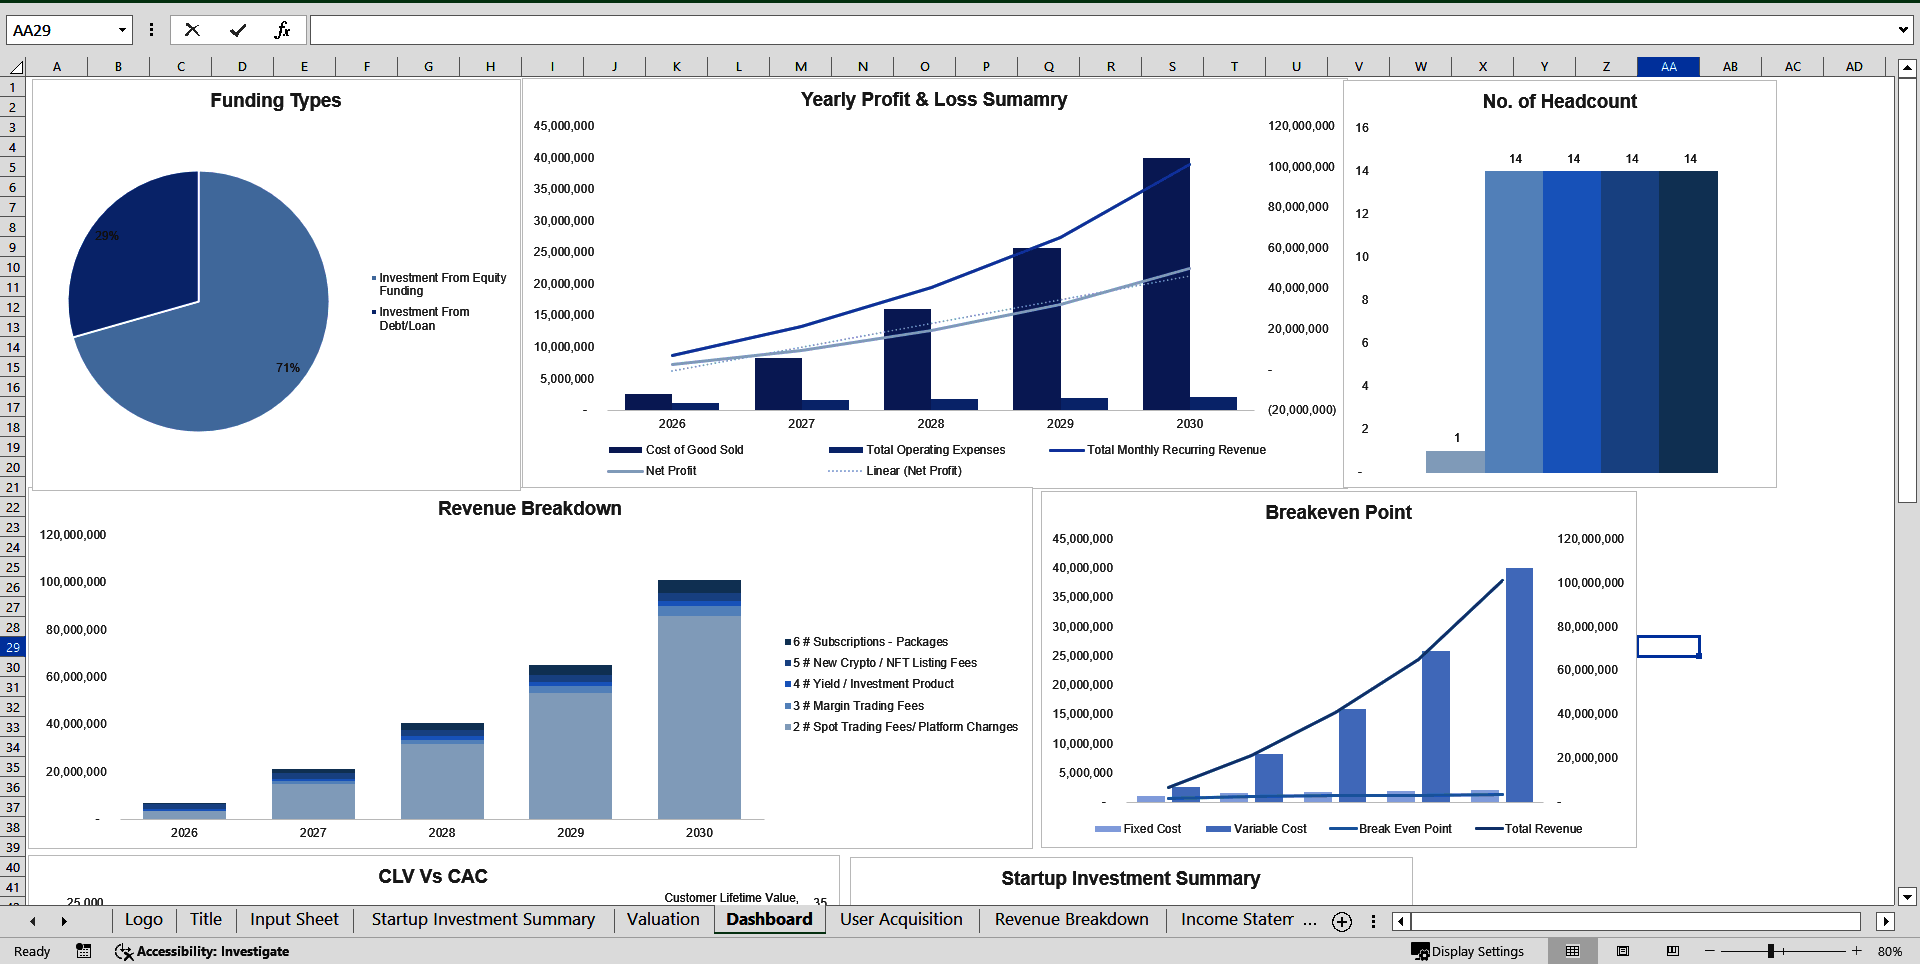The width and height of the screenshot is (1920, 966).
Task: Select Revenue Breakdown chart title
Action: coord(529,508)
